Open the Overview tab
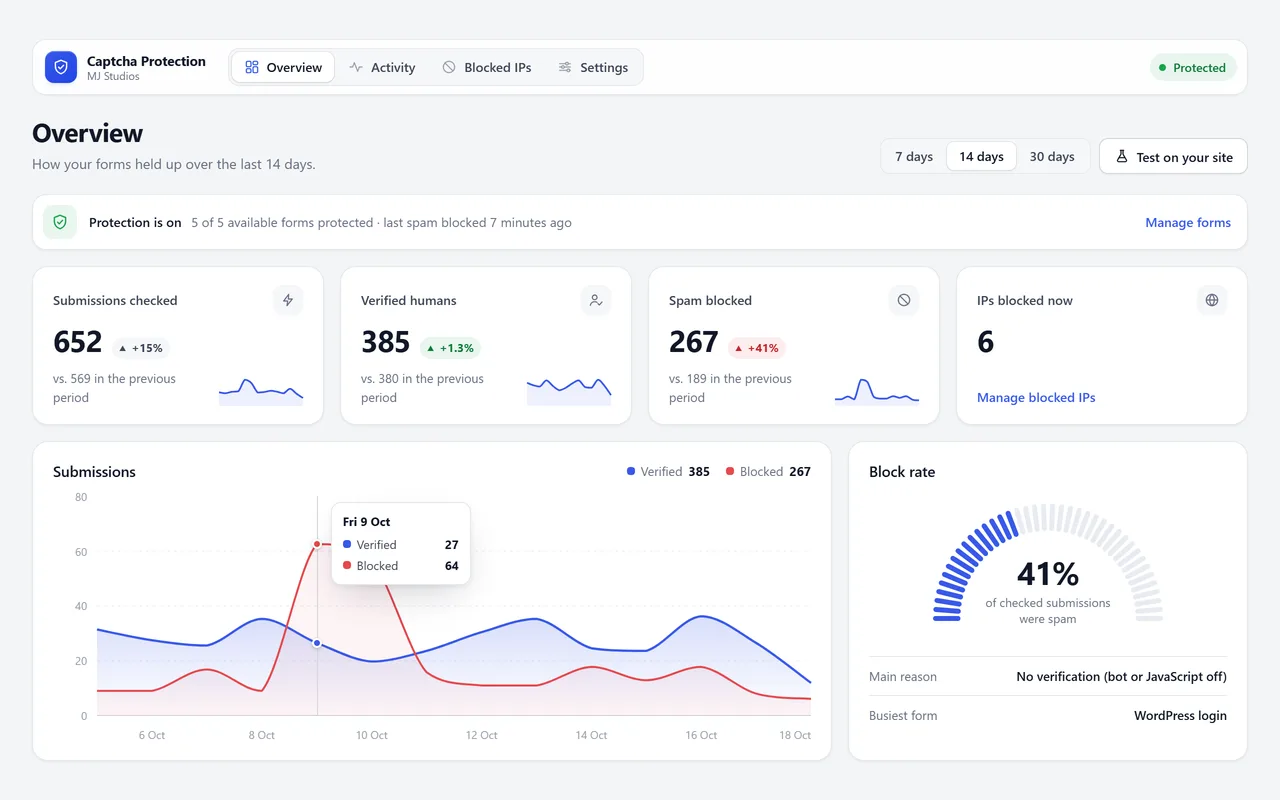The width and height of the screenshot is (1280, 800). tap(283, 67)
